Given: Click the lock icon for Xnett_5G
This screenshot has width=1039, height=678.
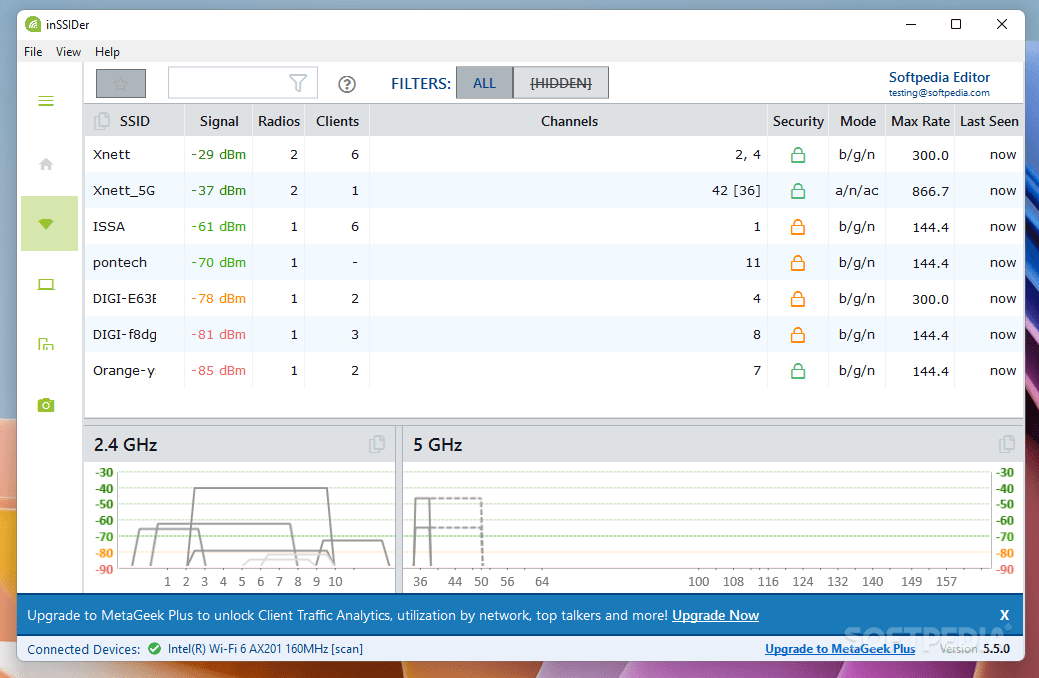Looking at the screenshot, I should click(798, 191).
